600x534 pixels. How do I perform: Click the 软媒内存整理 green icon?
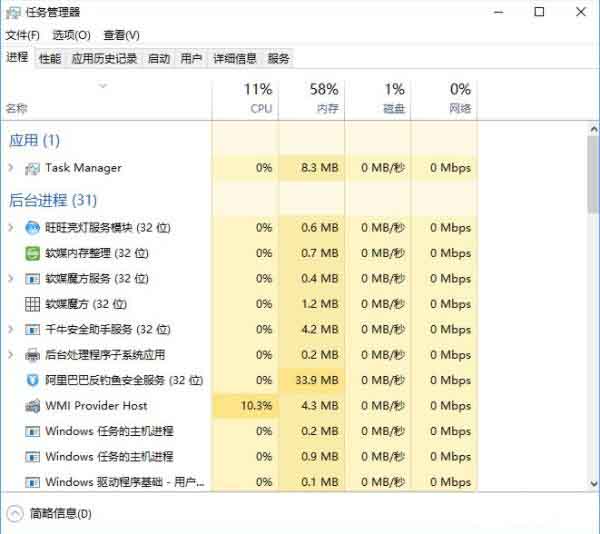(x=32, y=253)
